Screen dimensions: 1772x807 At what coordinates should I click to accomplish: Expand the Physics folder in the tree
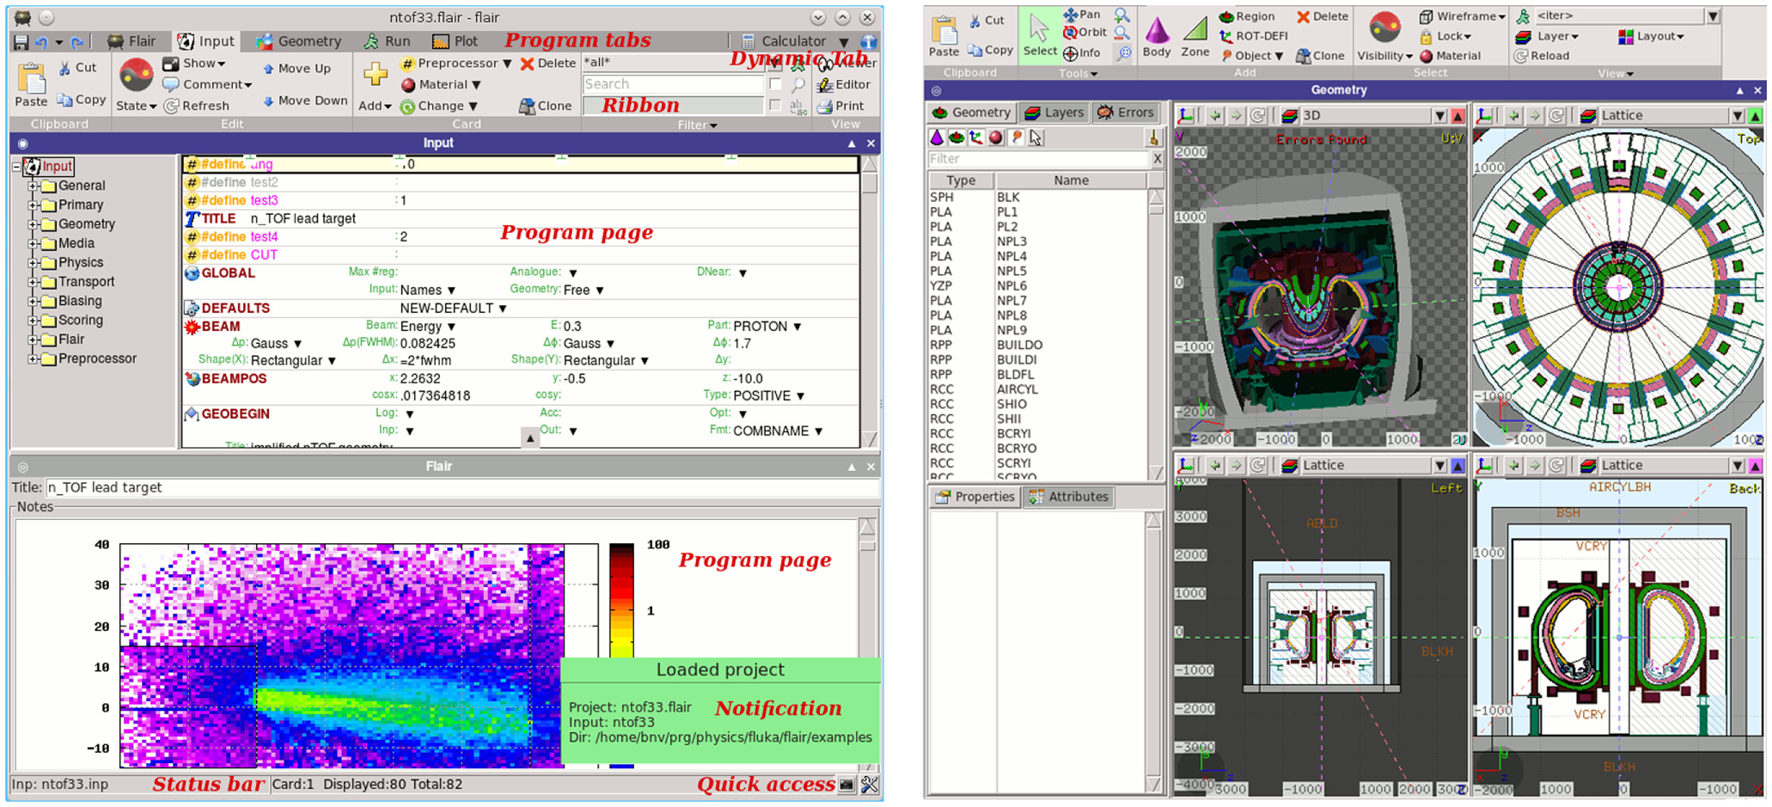point(33,263)
